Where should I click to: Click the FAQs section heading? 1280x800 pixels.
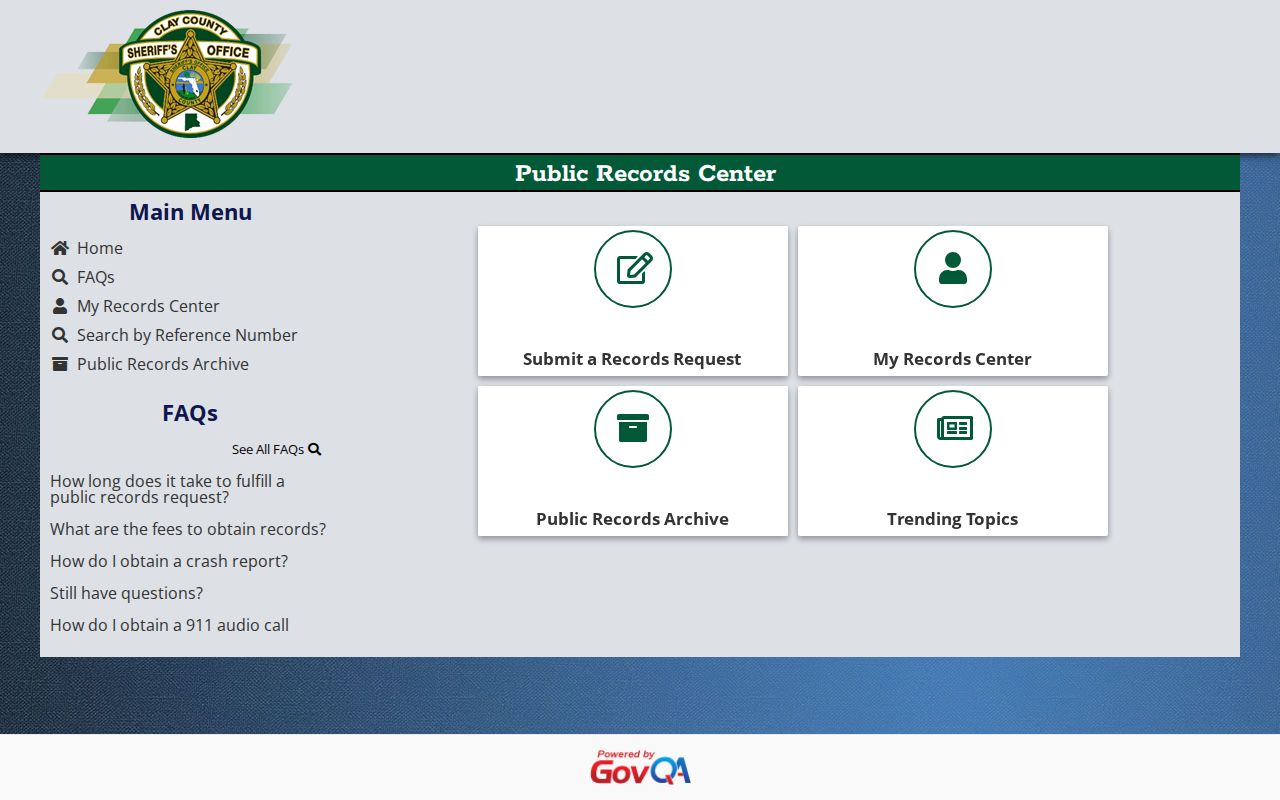coord(190,413)
